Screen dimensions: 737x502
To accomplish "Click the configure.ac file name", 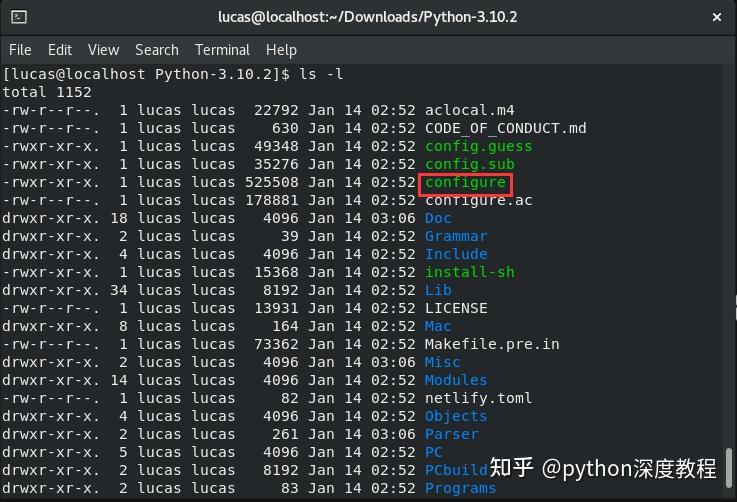I will 478,201.
